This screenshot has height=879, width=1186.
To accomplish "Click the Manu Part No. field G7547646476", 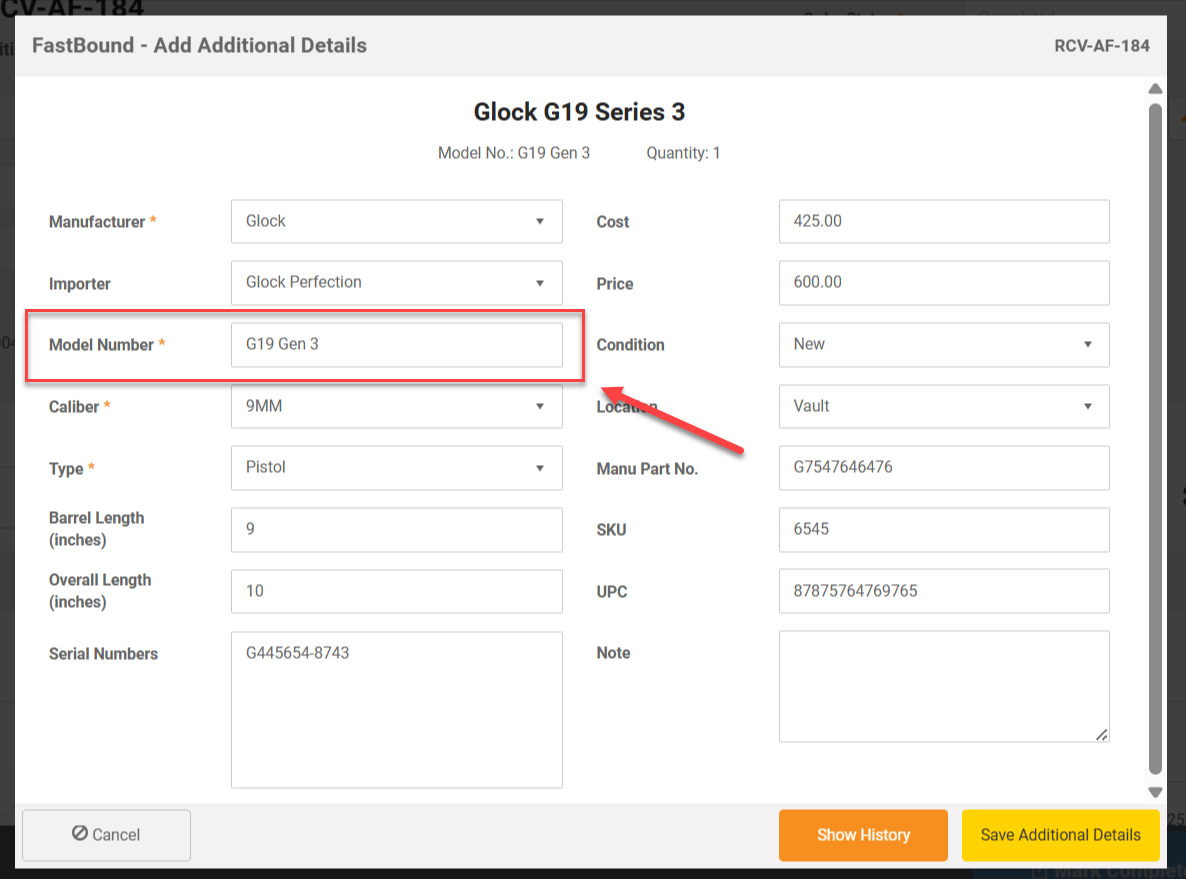I will 944,467.
